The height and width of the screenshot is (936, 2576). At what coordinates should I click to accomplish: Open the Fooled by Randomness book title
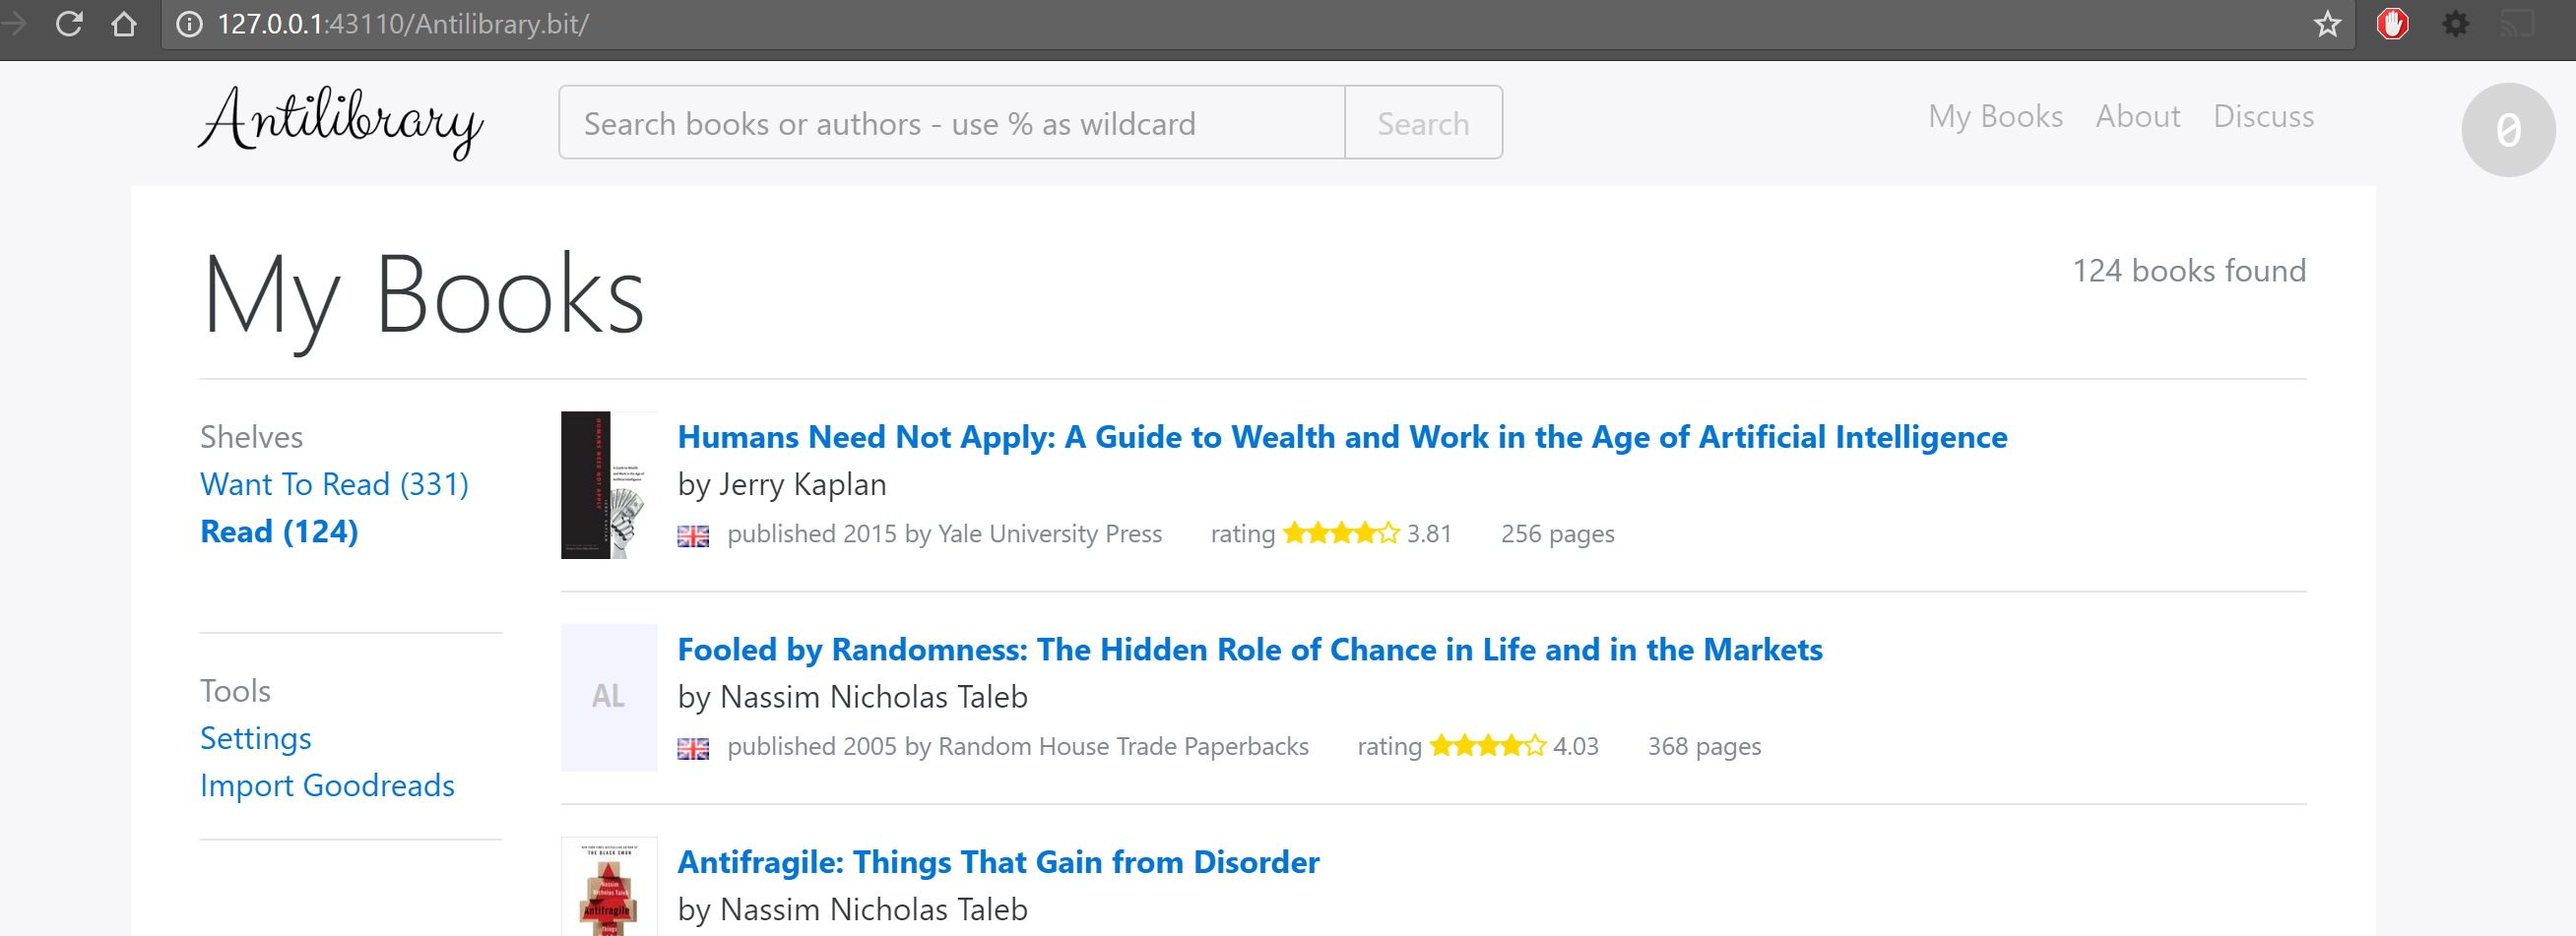click(x=1249, y=649)
